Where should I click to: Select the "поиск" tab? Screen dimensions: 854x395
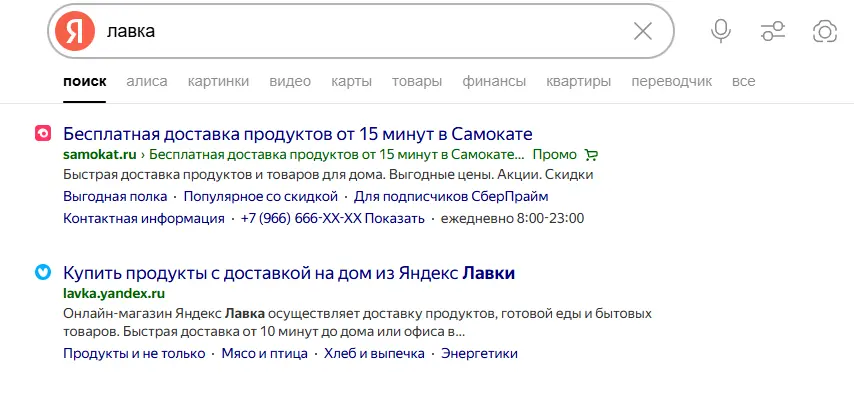84,82
